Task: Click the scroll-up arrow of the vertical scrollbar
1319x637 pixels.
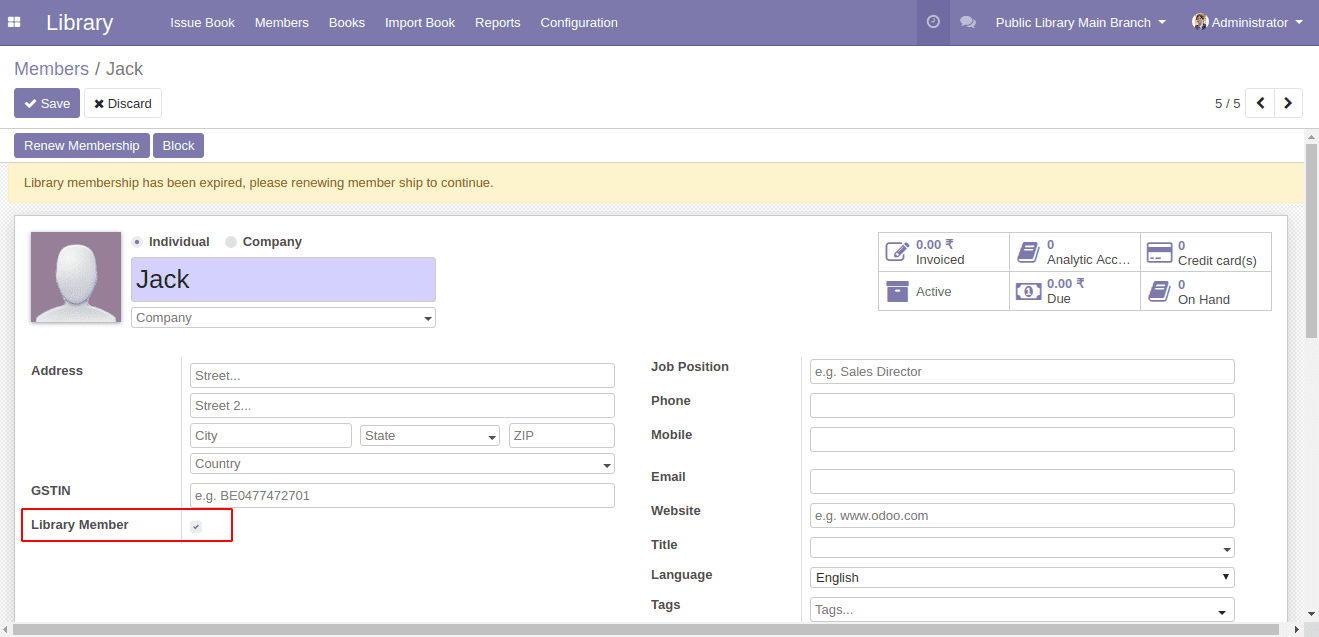Action: coord(1312,135)
